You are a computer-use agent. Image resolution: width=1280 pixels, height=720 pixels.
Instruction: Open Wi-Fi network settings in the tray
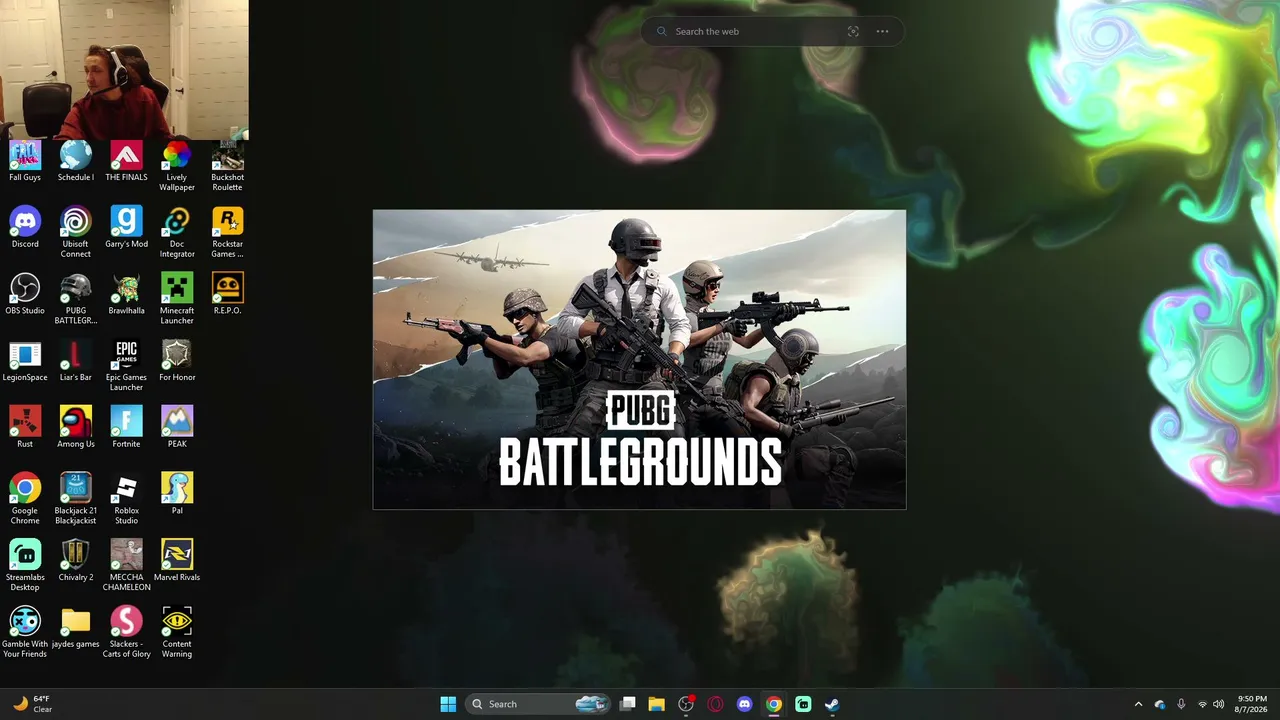point(1202,704)
